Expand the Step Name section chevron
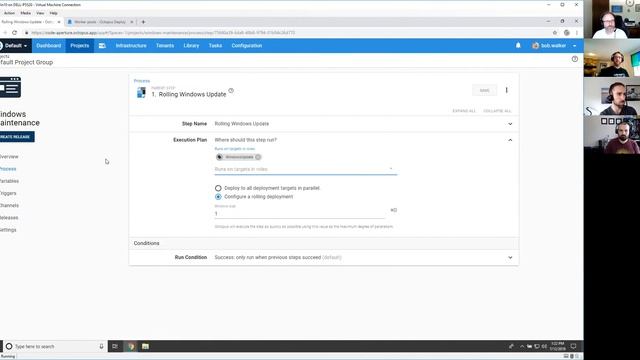 pos(510,124)
